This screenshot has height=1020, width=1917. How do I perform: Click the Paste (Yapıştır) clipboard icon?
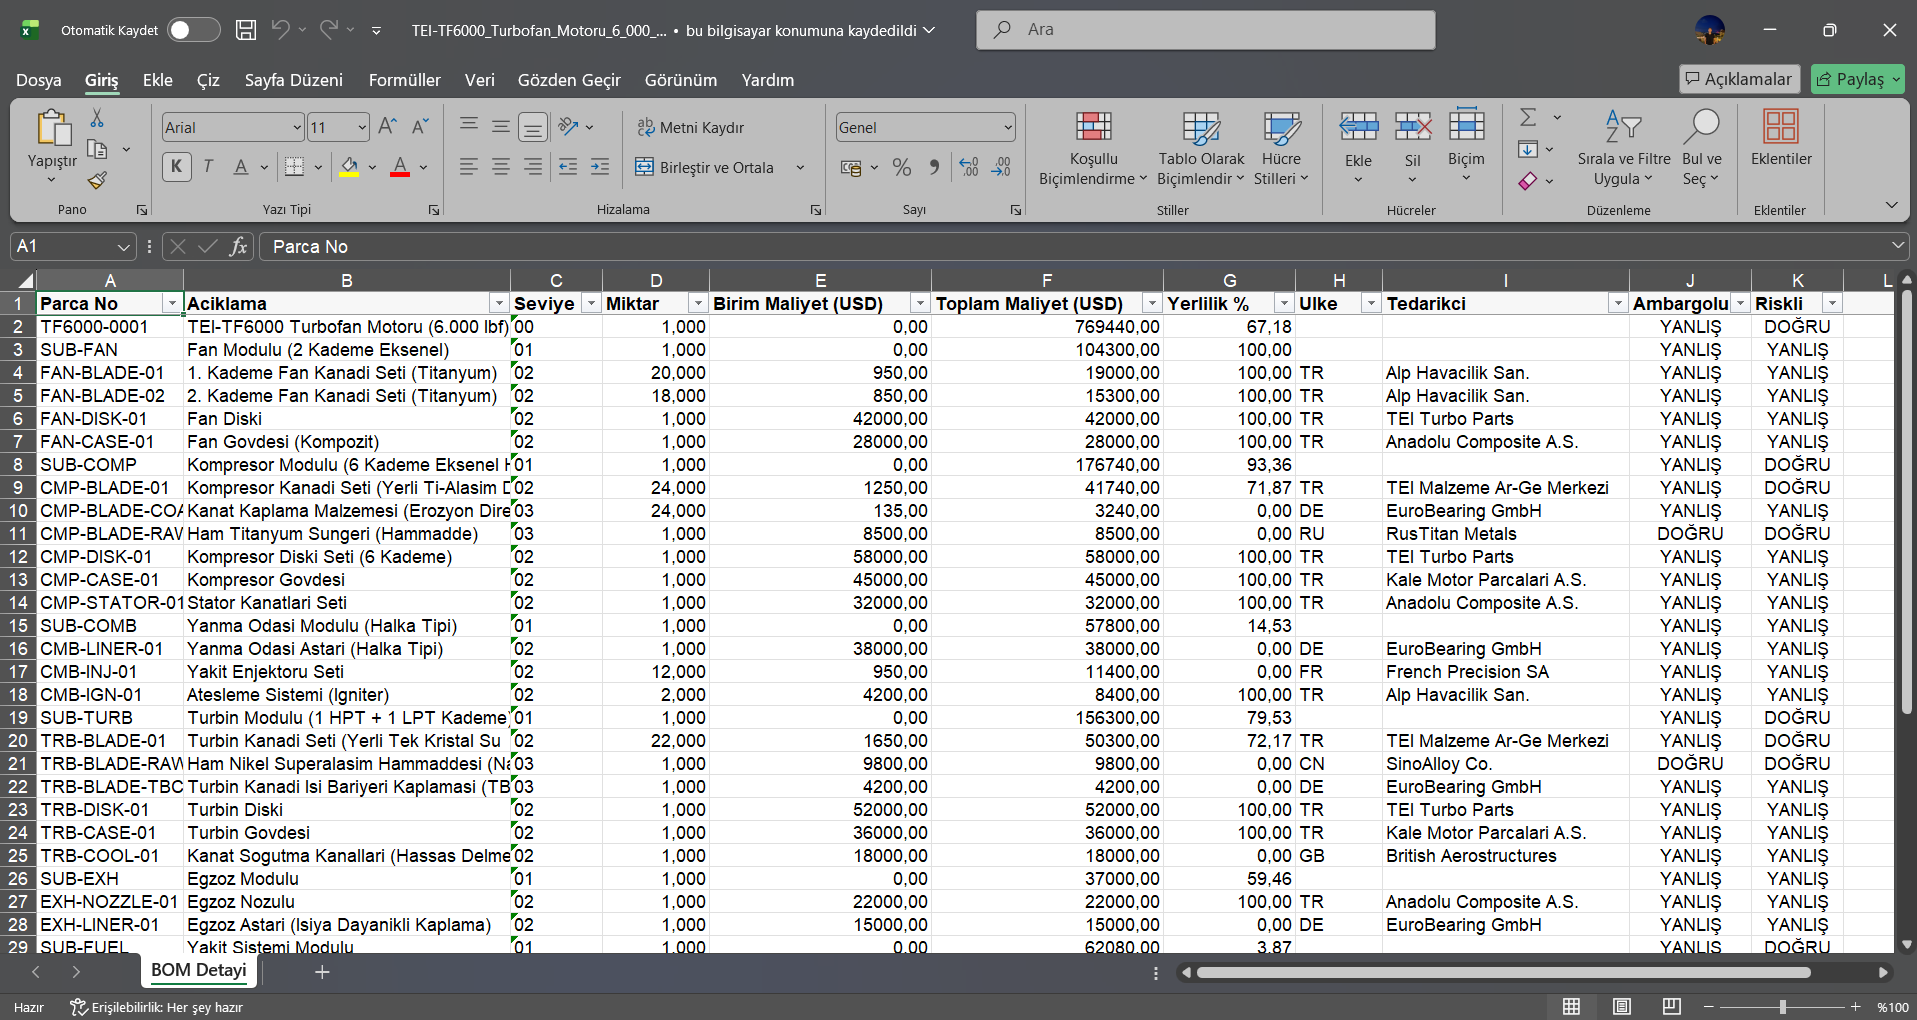53,129
